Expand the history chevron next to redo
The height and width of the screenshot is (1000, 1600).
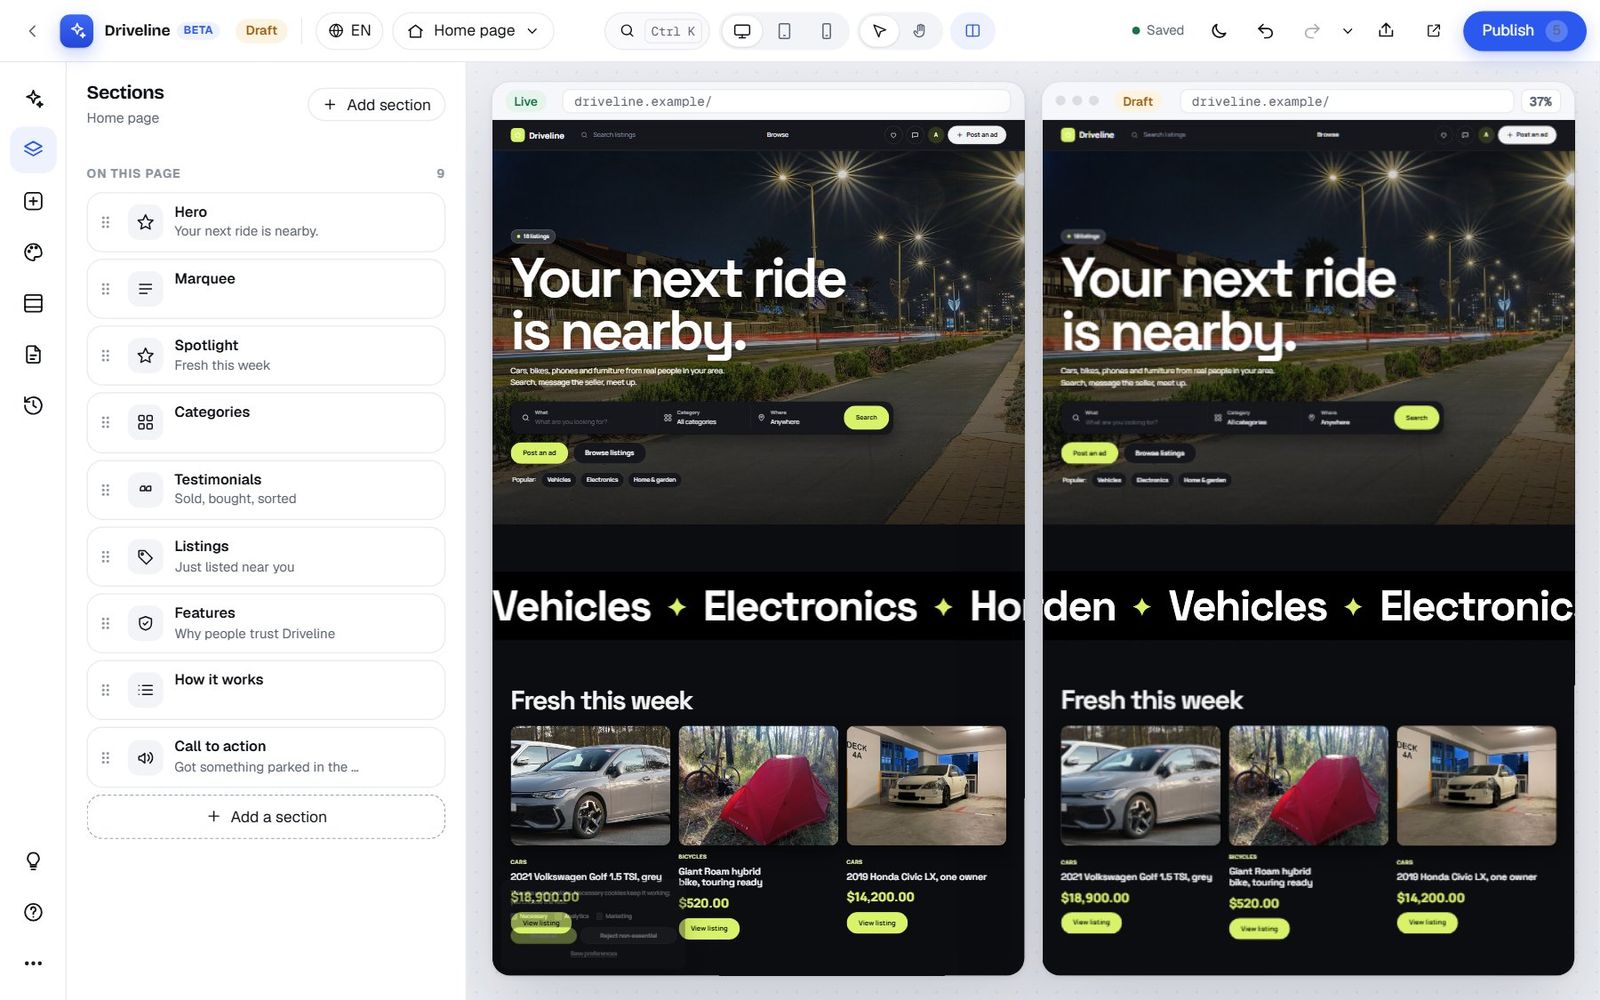1347,31
